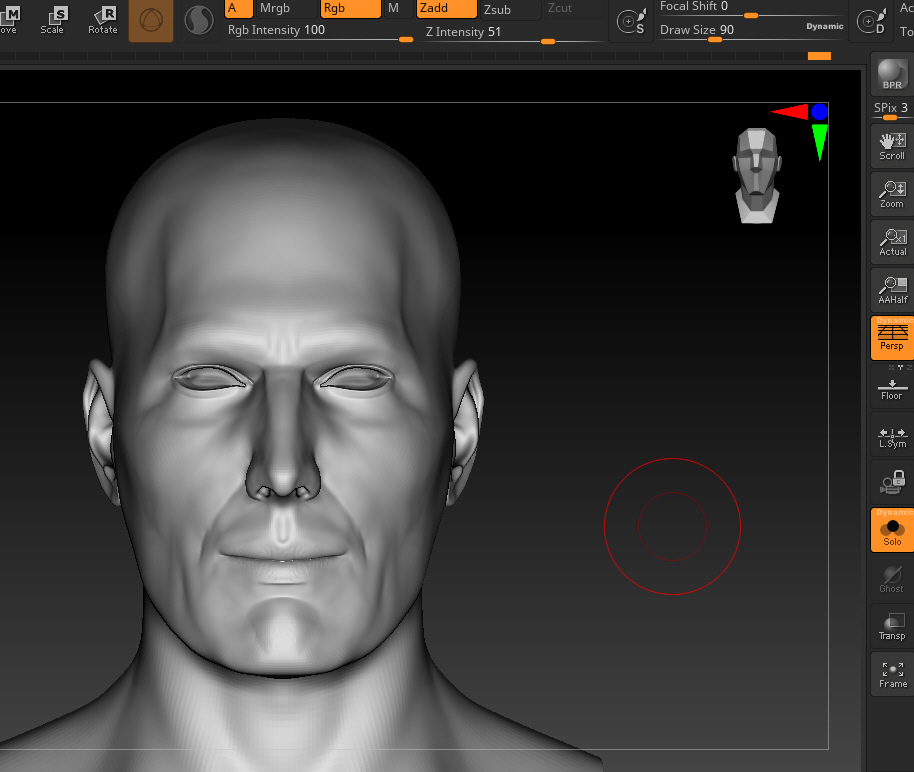The image size is (914, 772).
Task: Toggle the Rgb color mode
Action: (x=350, y=8)
